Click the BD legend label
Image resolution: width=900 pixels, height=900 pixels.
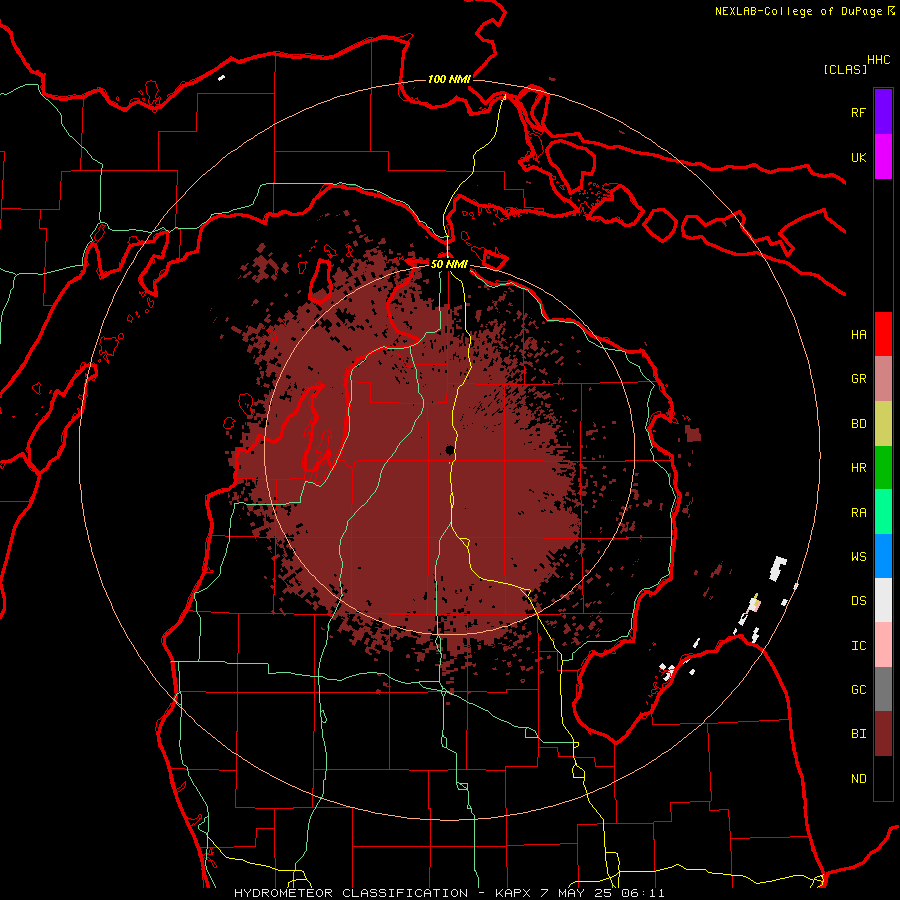(x=858, y=424)
